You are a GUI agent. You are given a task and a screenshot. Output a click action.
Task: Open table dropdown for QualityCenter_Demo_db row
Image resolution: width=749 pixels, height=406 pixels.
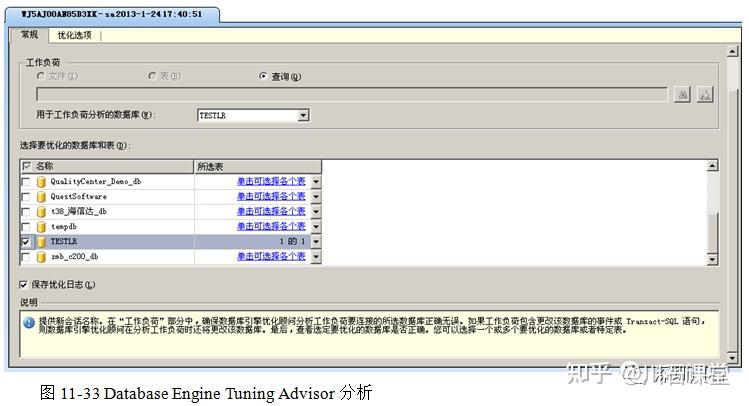316,182
